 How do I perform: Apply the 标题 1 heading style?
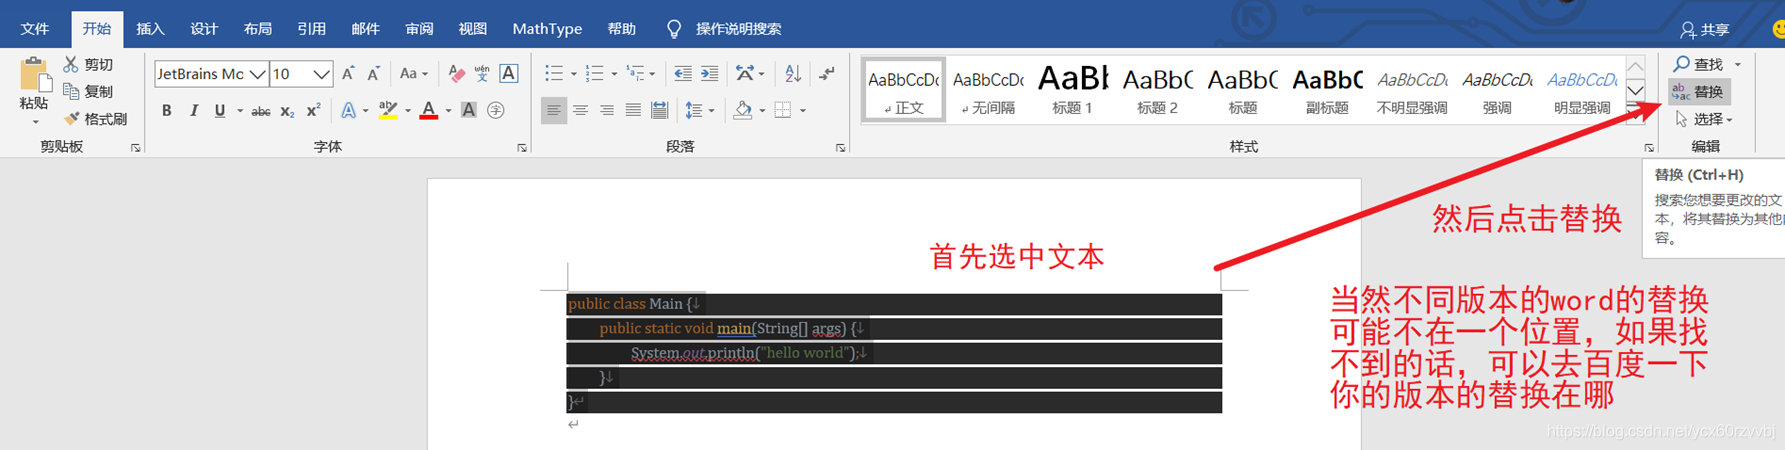1073,90
